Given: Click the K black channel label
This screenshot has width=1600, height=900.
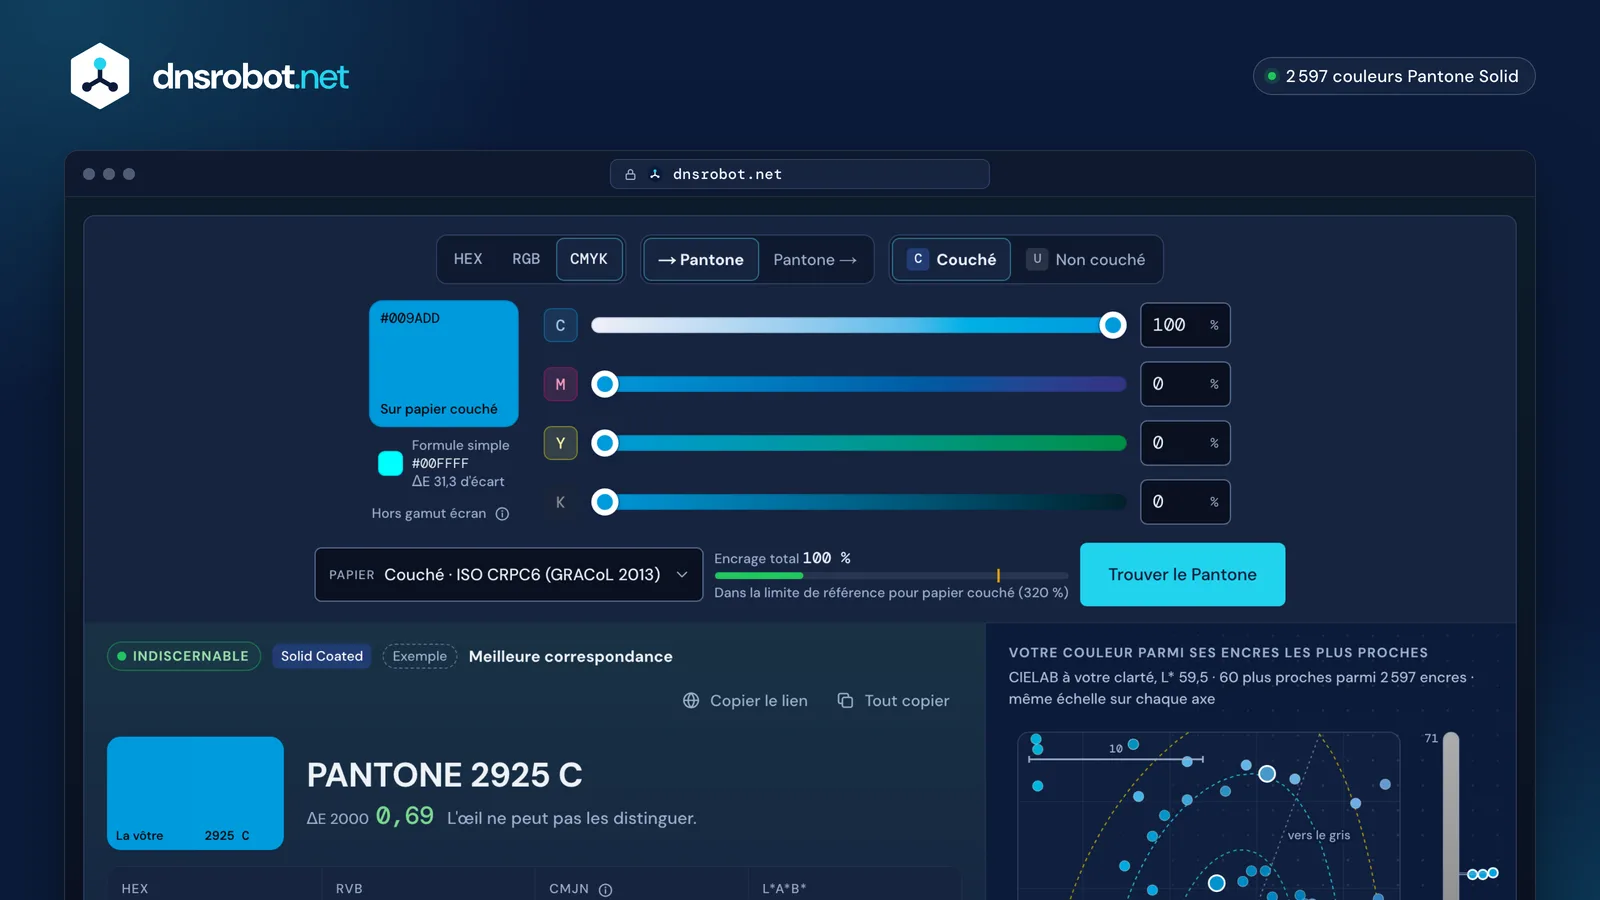Looking at the screenshot, I should tap(560, 502).
